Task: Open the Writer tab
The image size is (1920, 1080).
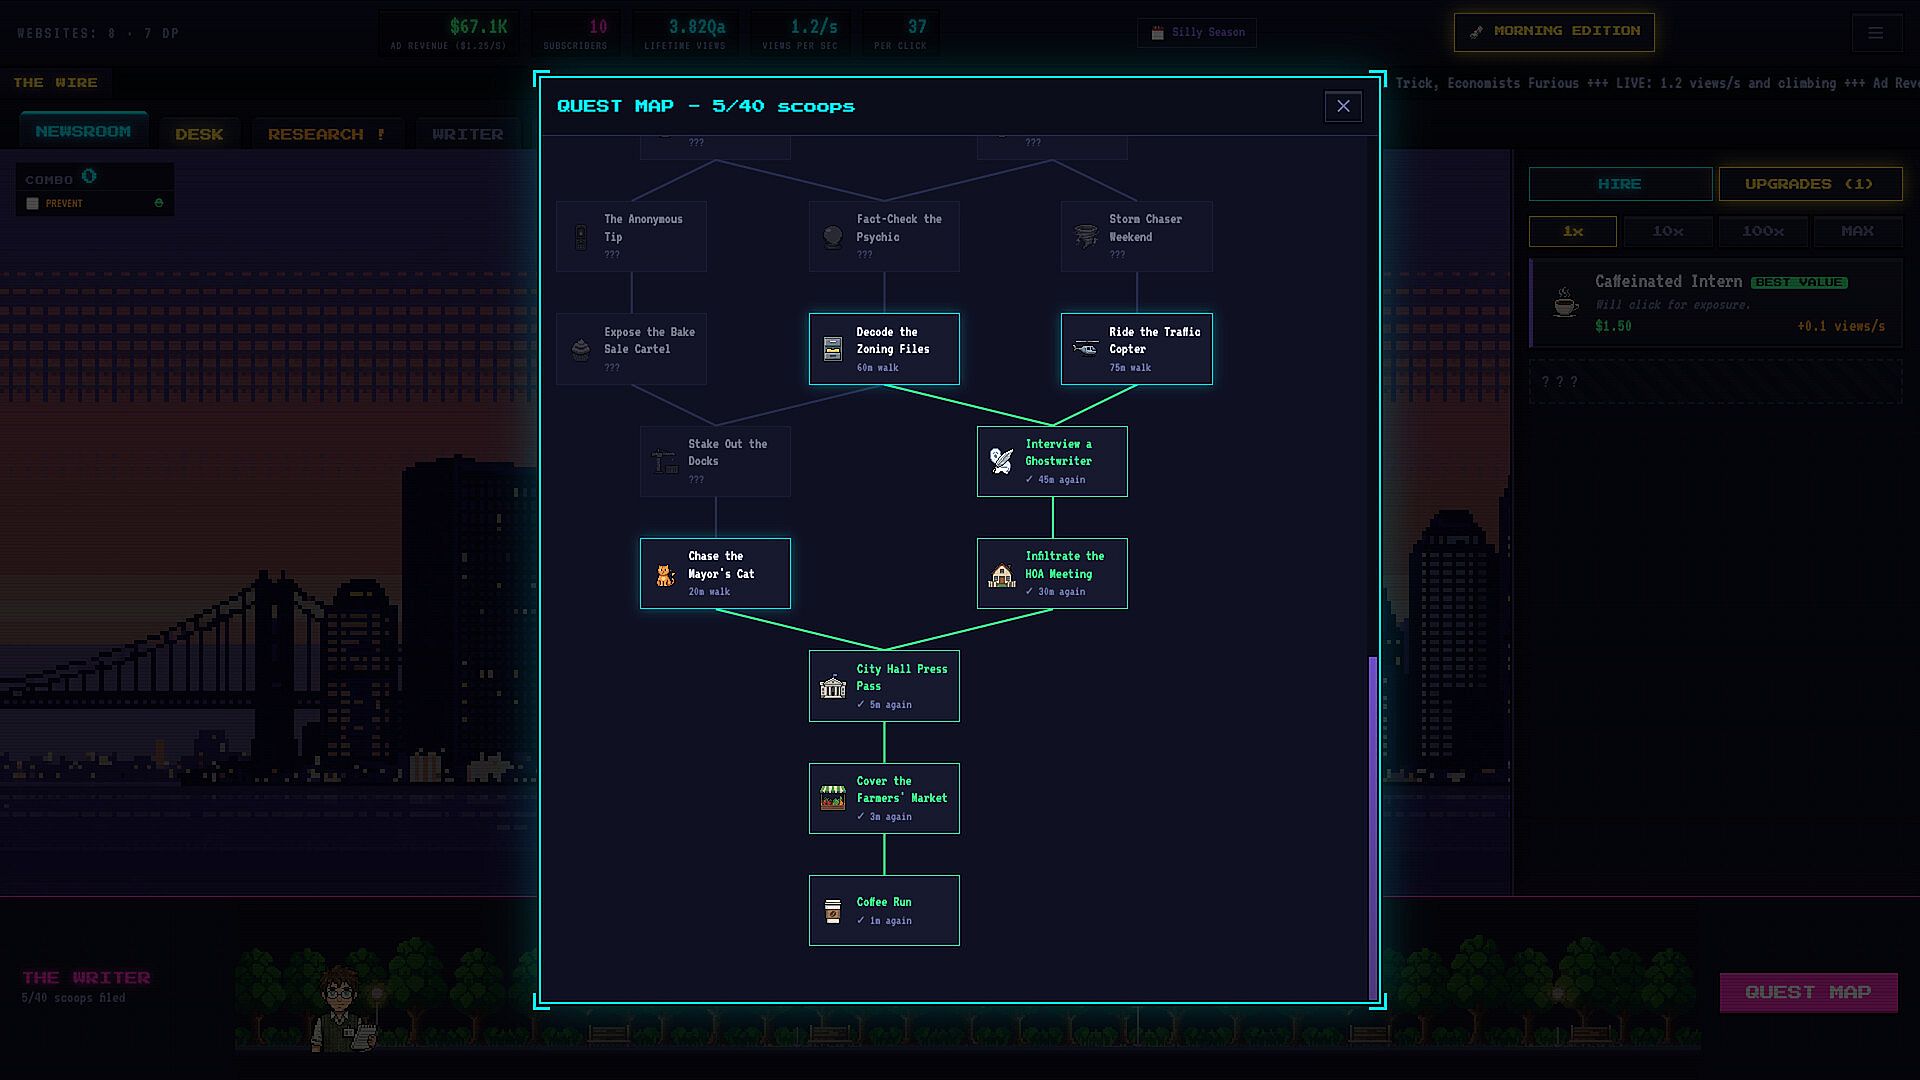Action: coord(467,134)
